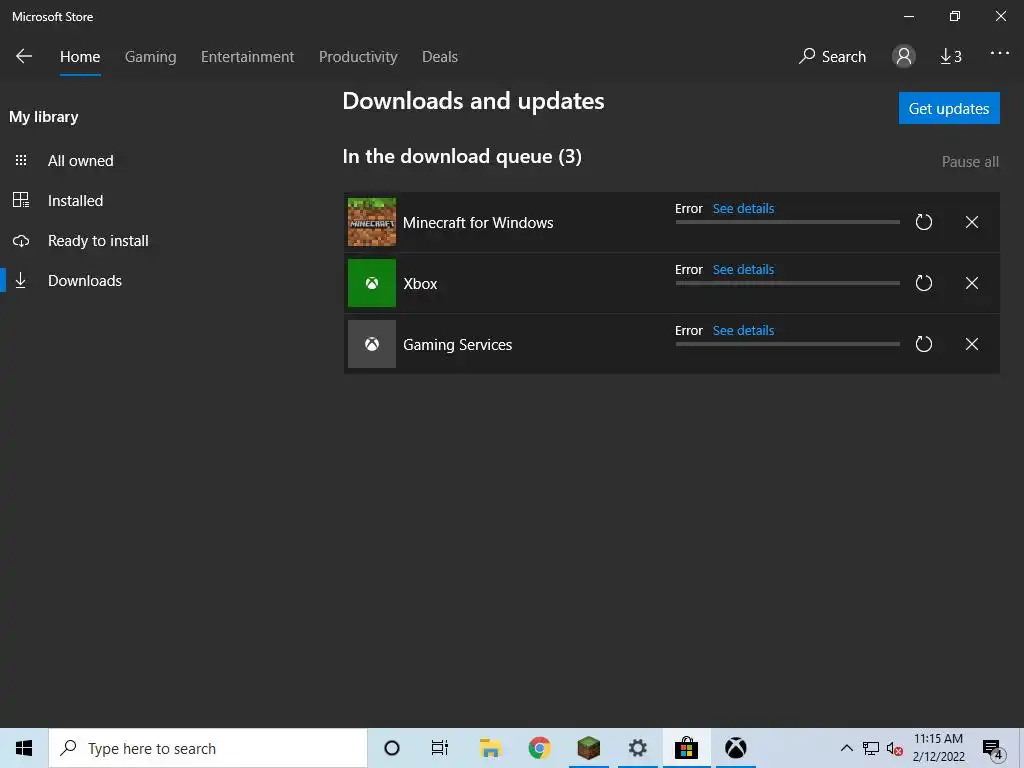This screenshot has width=1024, height=768.
Task: Switch to the Gaming tab
Action: pos(150,57)
